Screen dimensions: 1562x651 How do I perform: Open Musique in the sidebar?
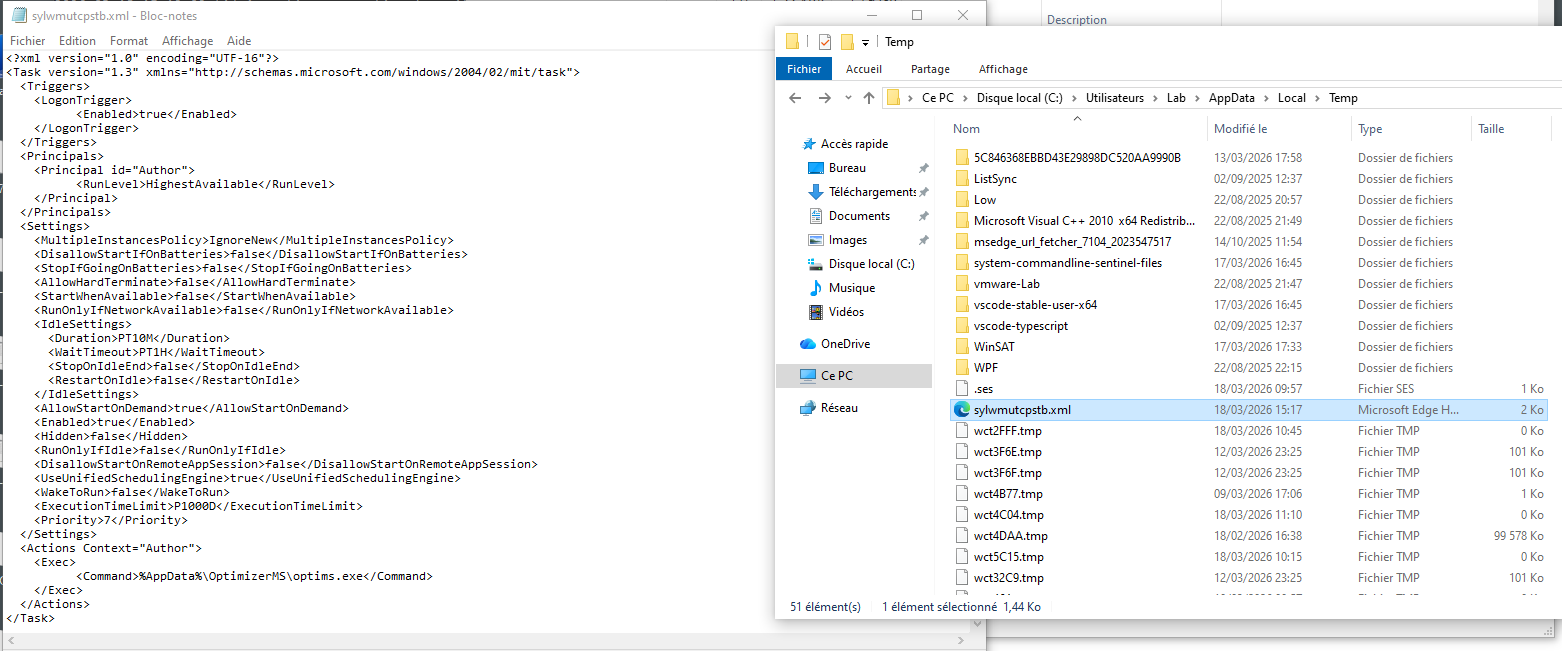(852, 288)
